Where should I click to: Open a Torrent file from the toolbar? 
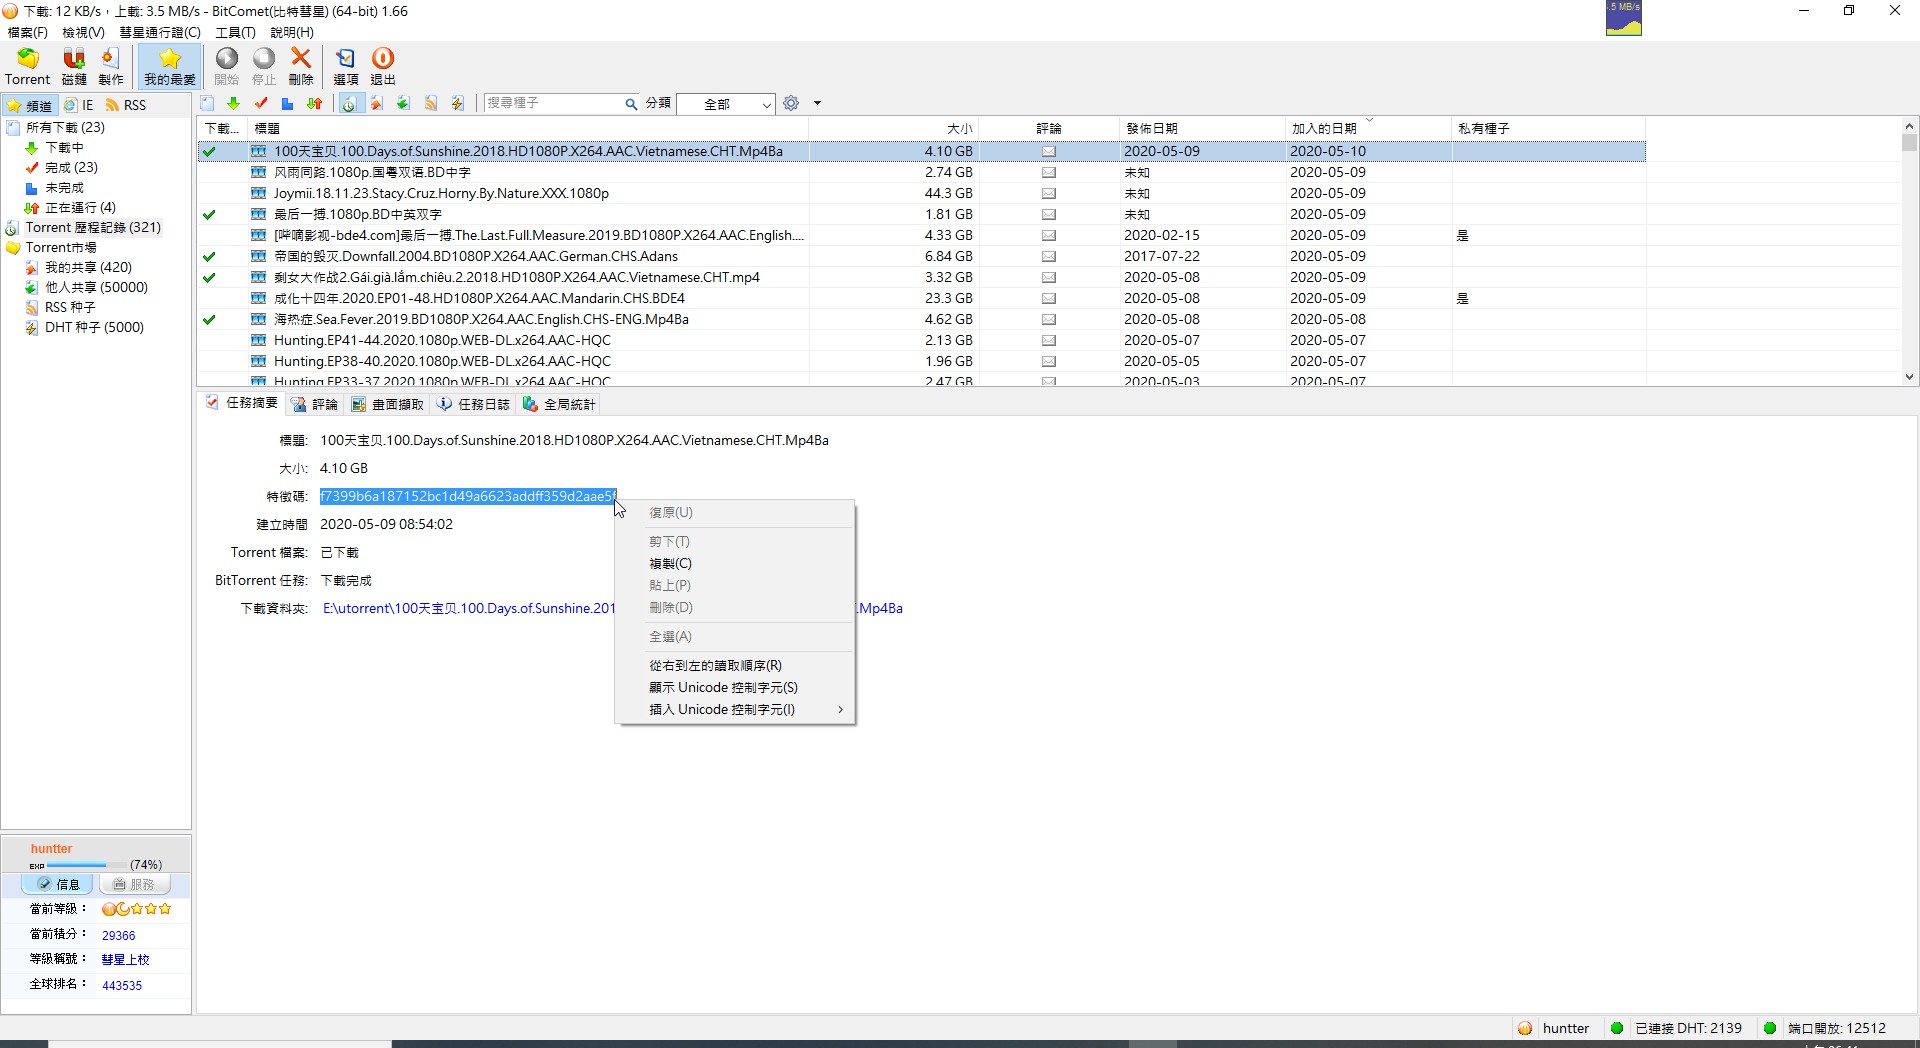pyautogui.click(x=27, y=66)
